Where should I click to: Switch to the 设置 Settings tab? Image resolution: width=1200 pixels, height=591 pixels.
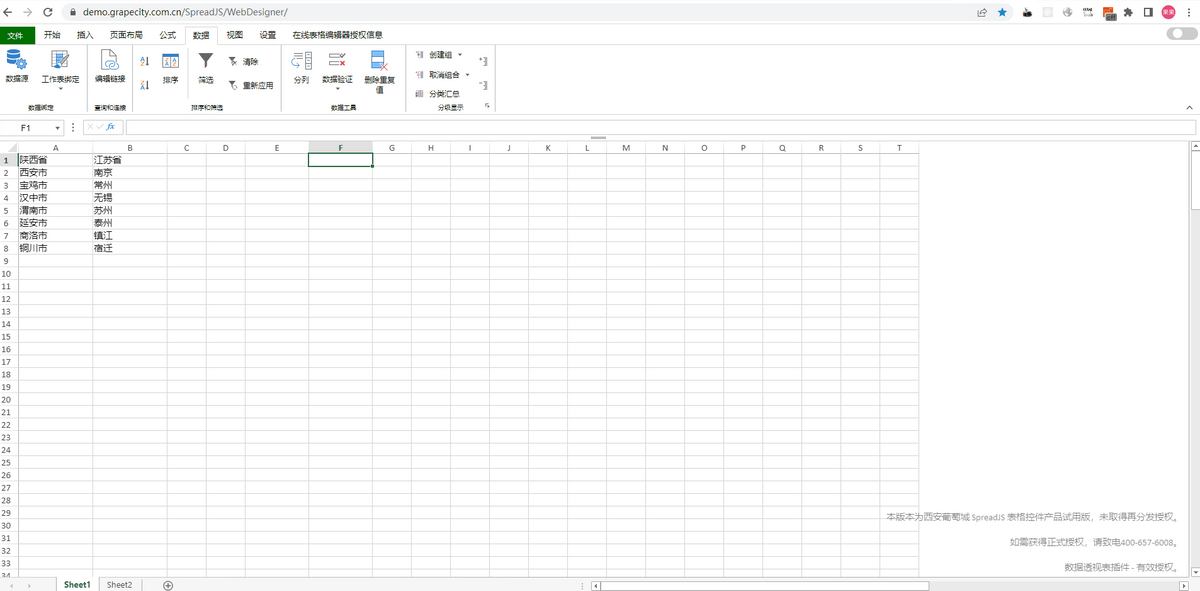coord(268,35)
